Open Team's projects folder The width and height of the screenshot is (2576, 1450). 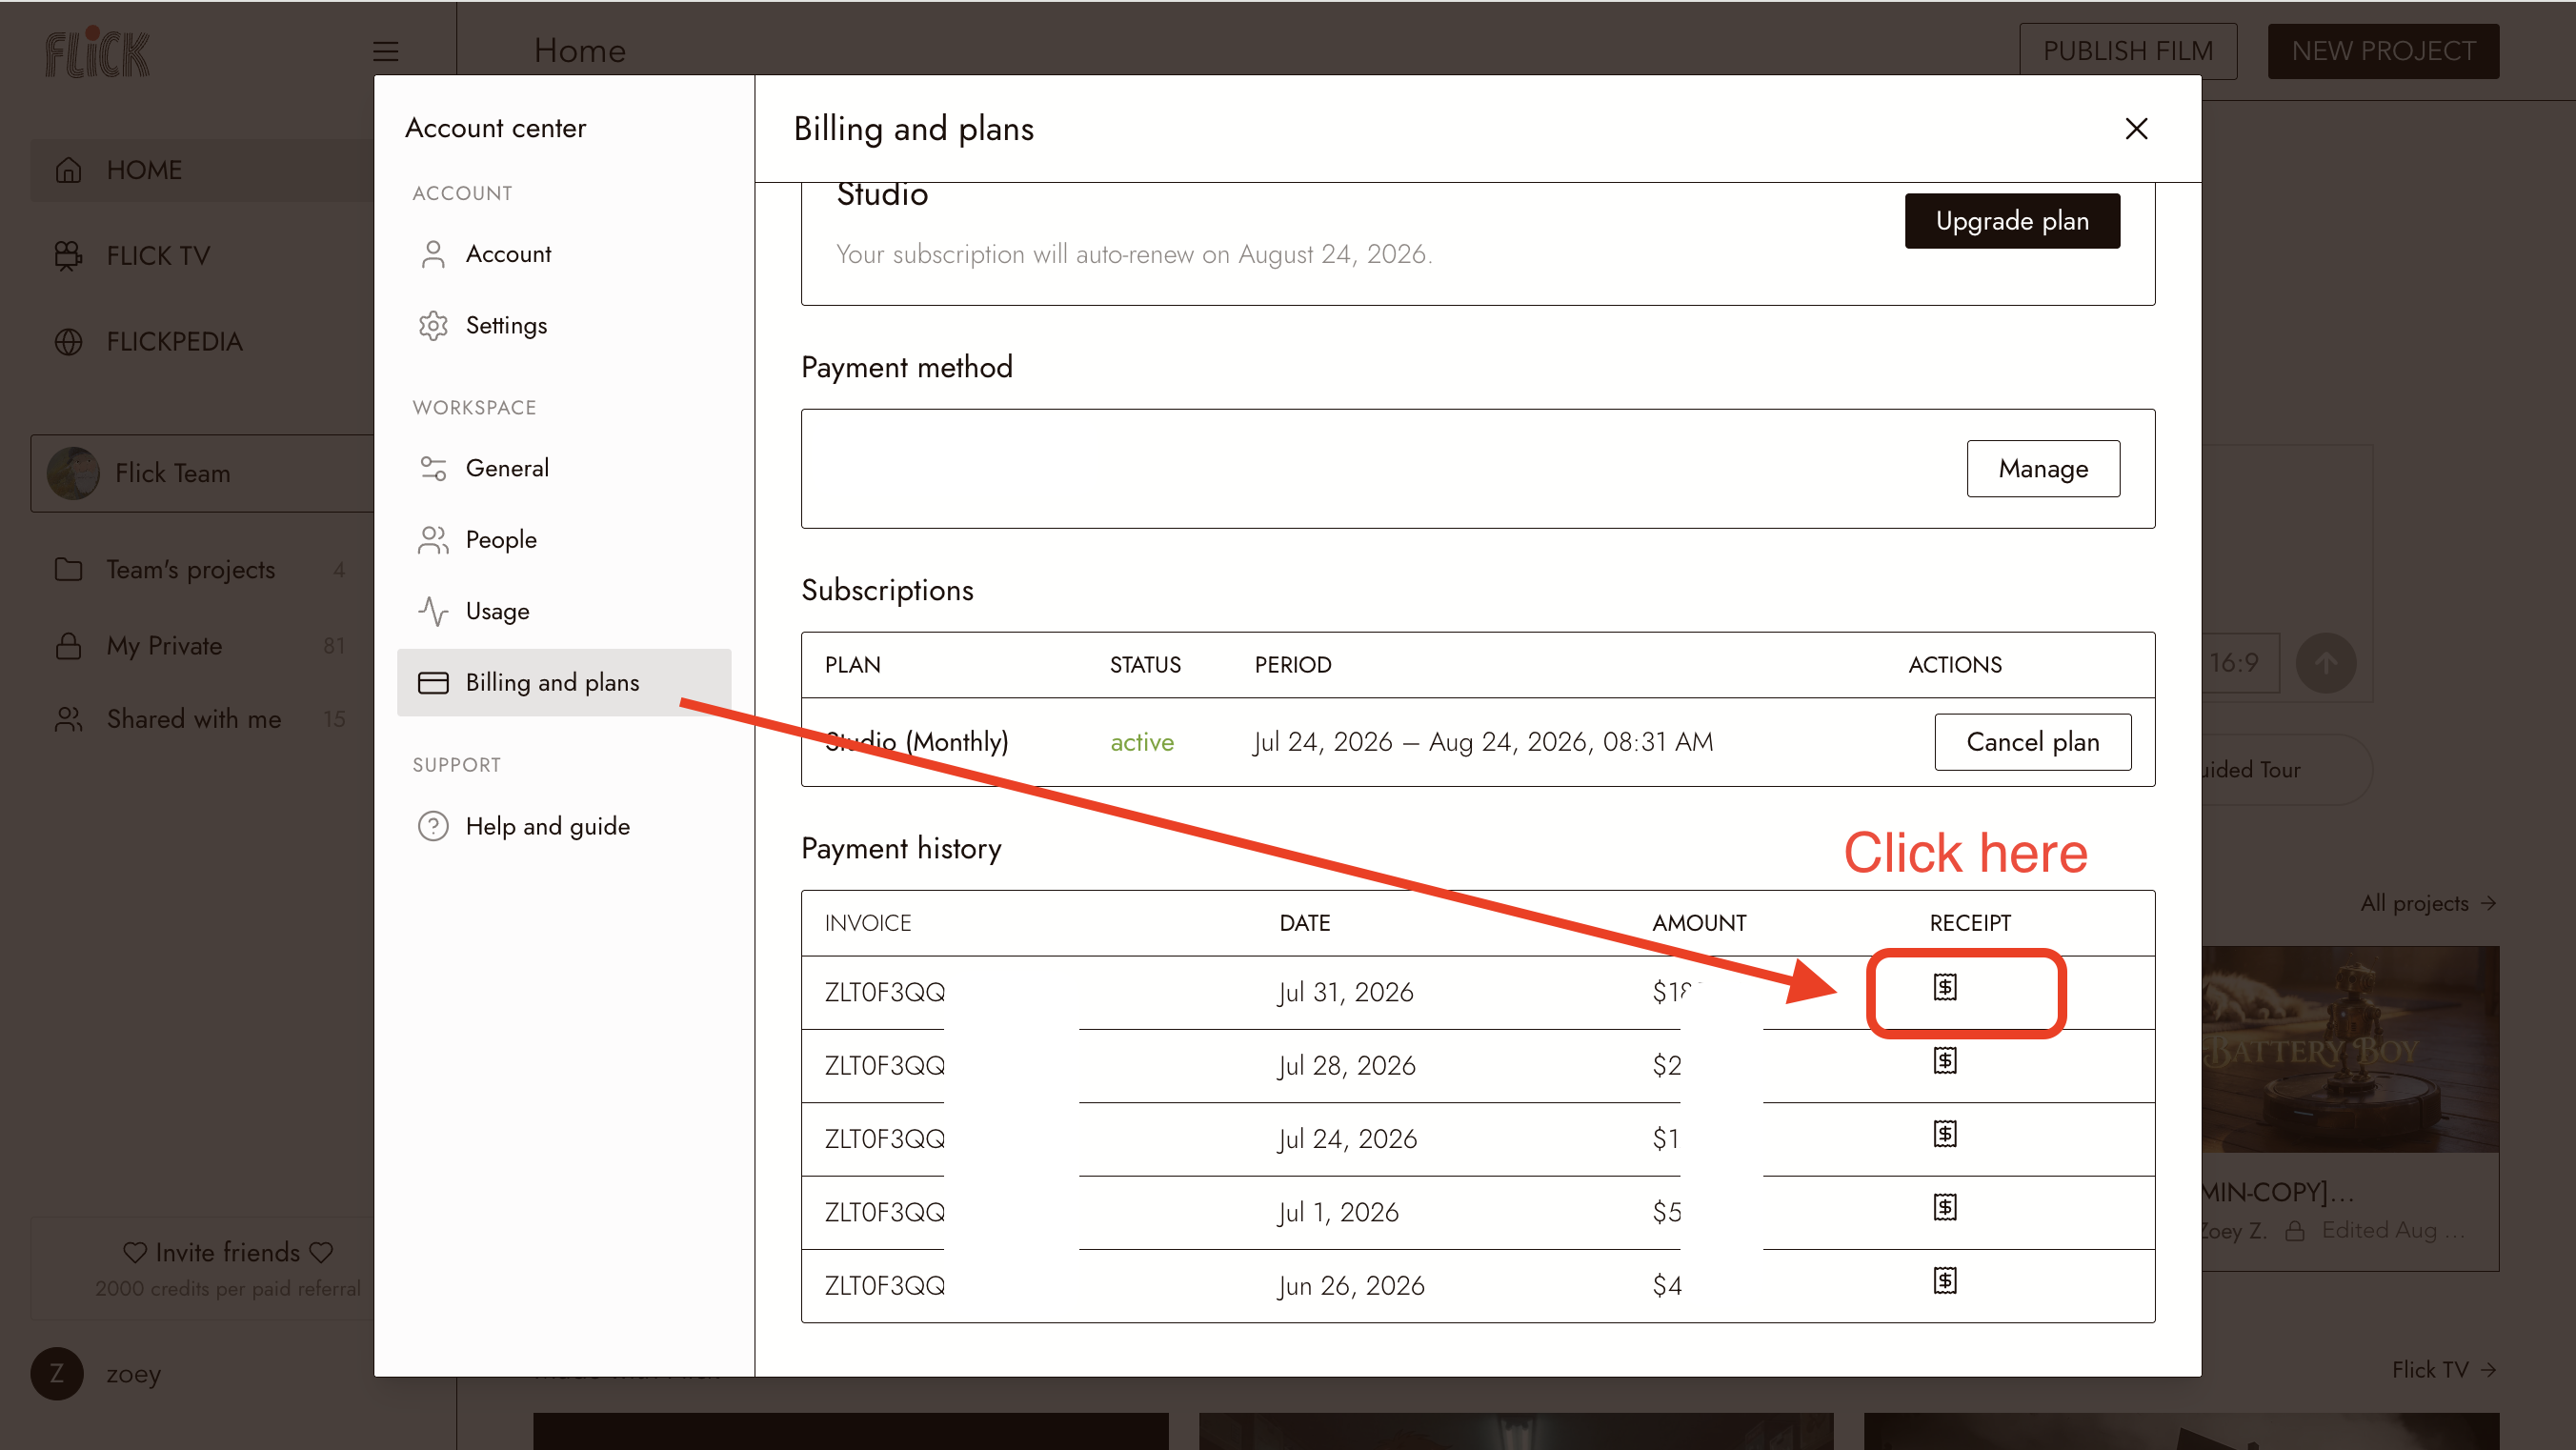pyautogui.click(x=201, y=570)
